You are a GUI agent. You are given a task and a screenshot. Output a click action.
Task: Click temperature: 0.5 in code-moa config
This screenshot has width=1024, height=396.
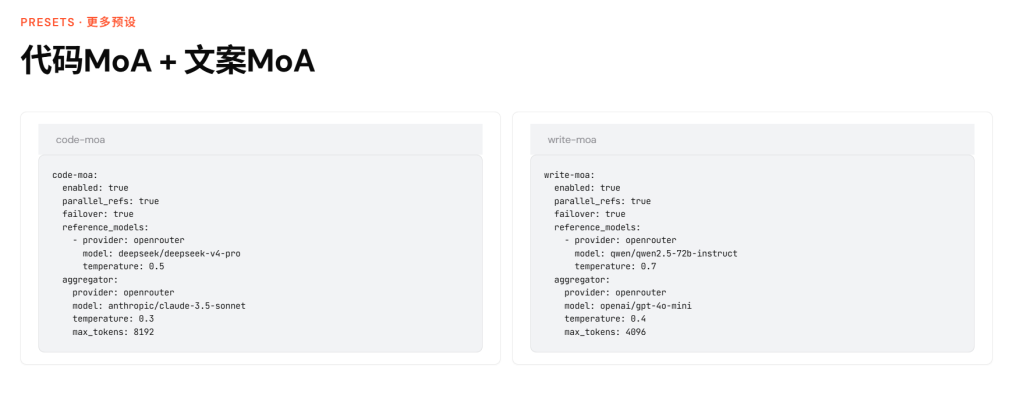[x=123, y=267]
